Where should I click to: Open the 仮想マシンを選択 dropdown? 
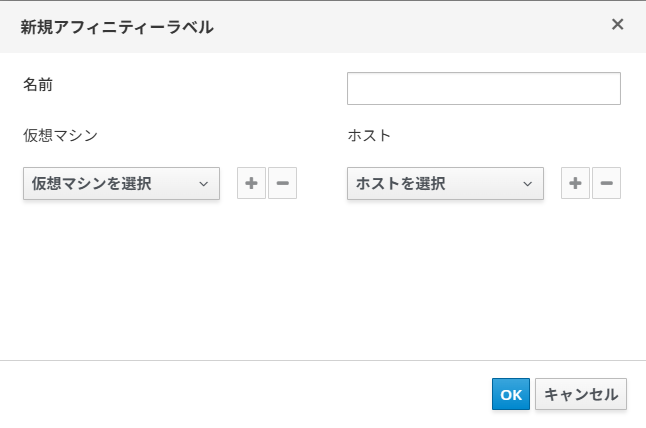click(x=110, y=184)
